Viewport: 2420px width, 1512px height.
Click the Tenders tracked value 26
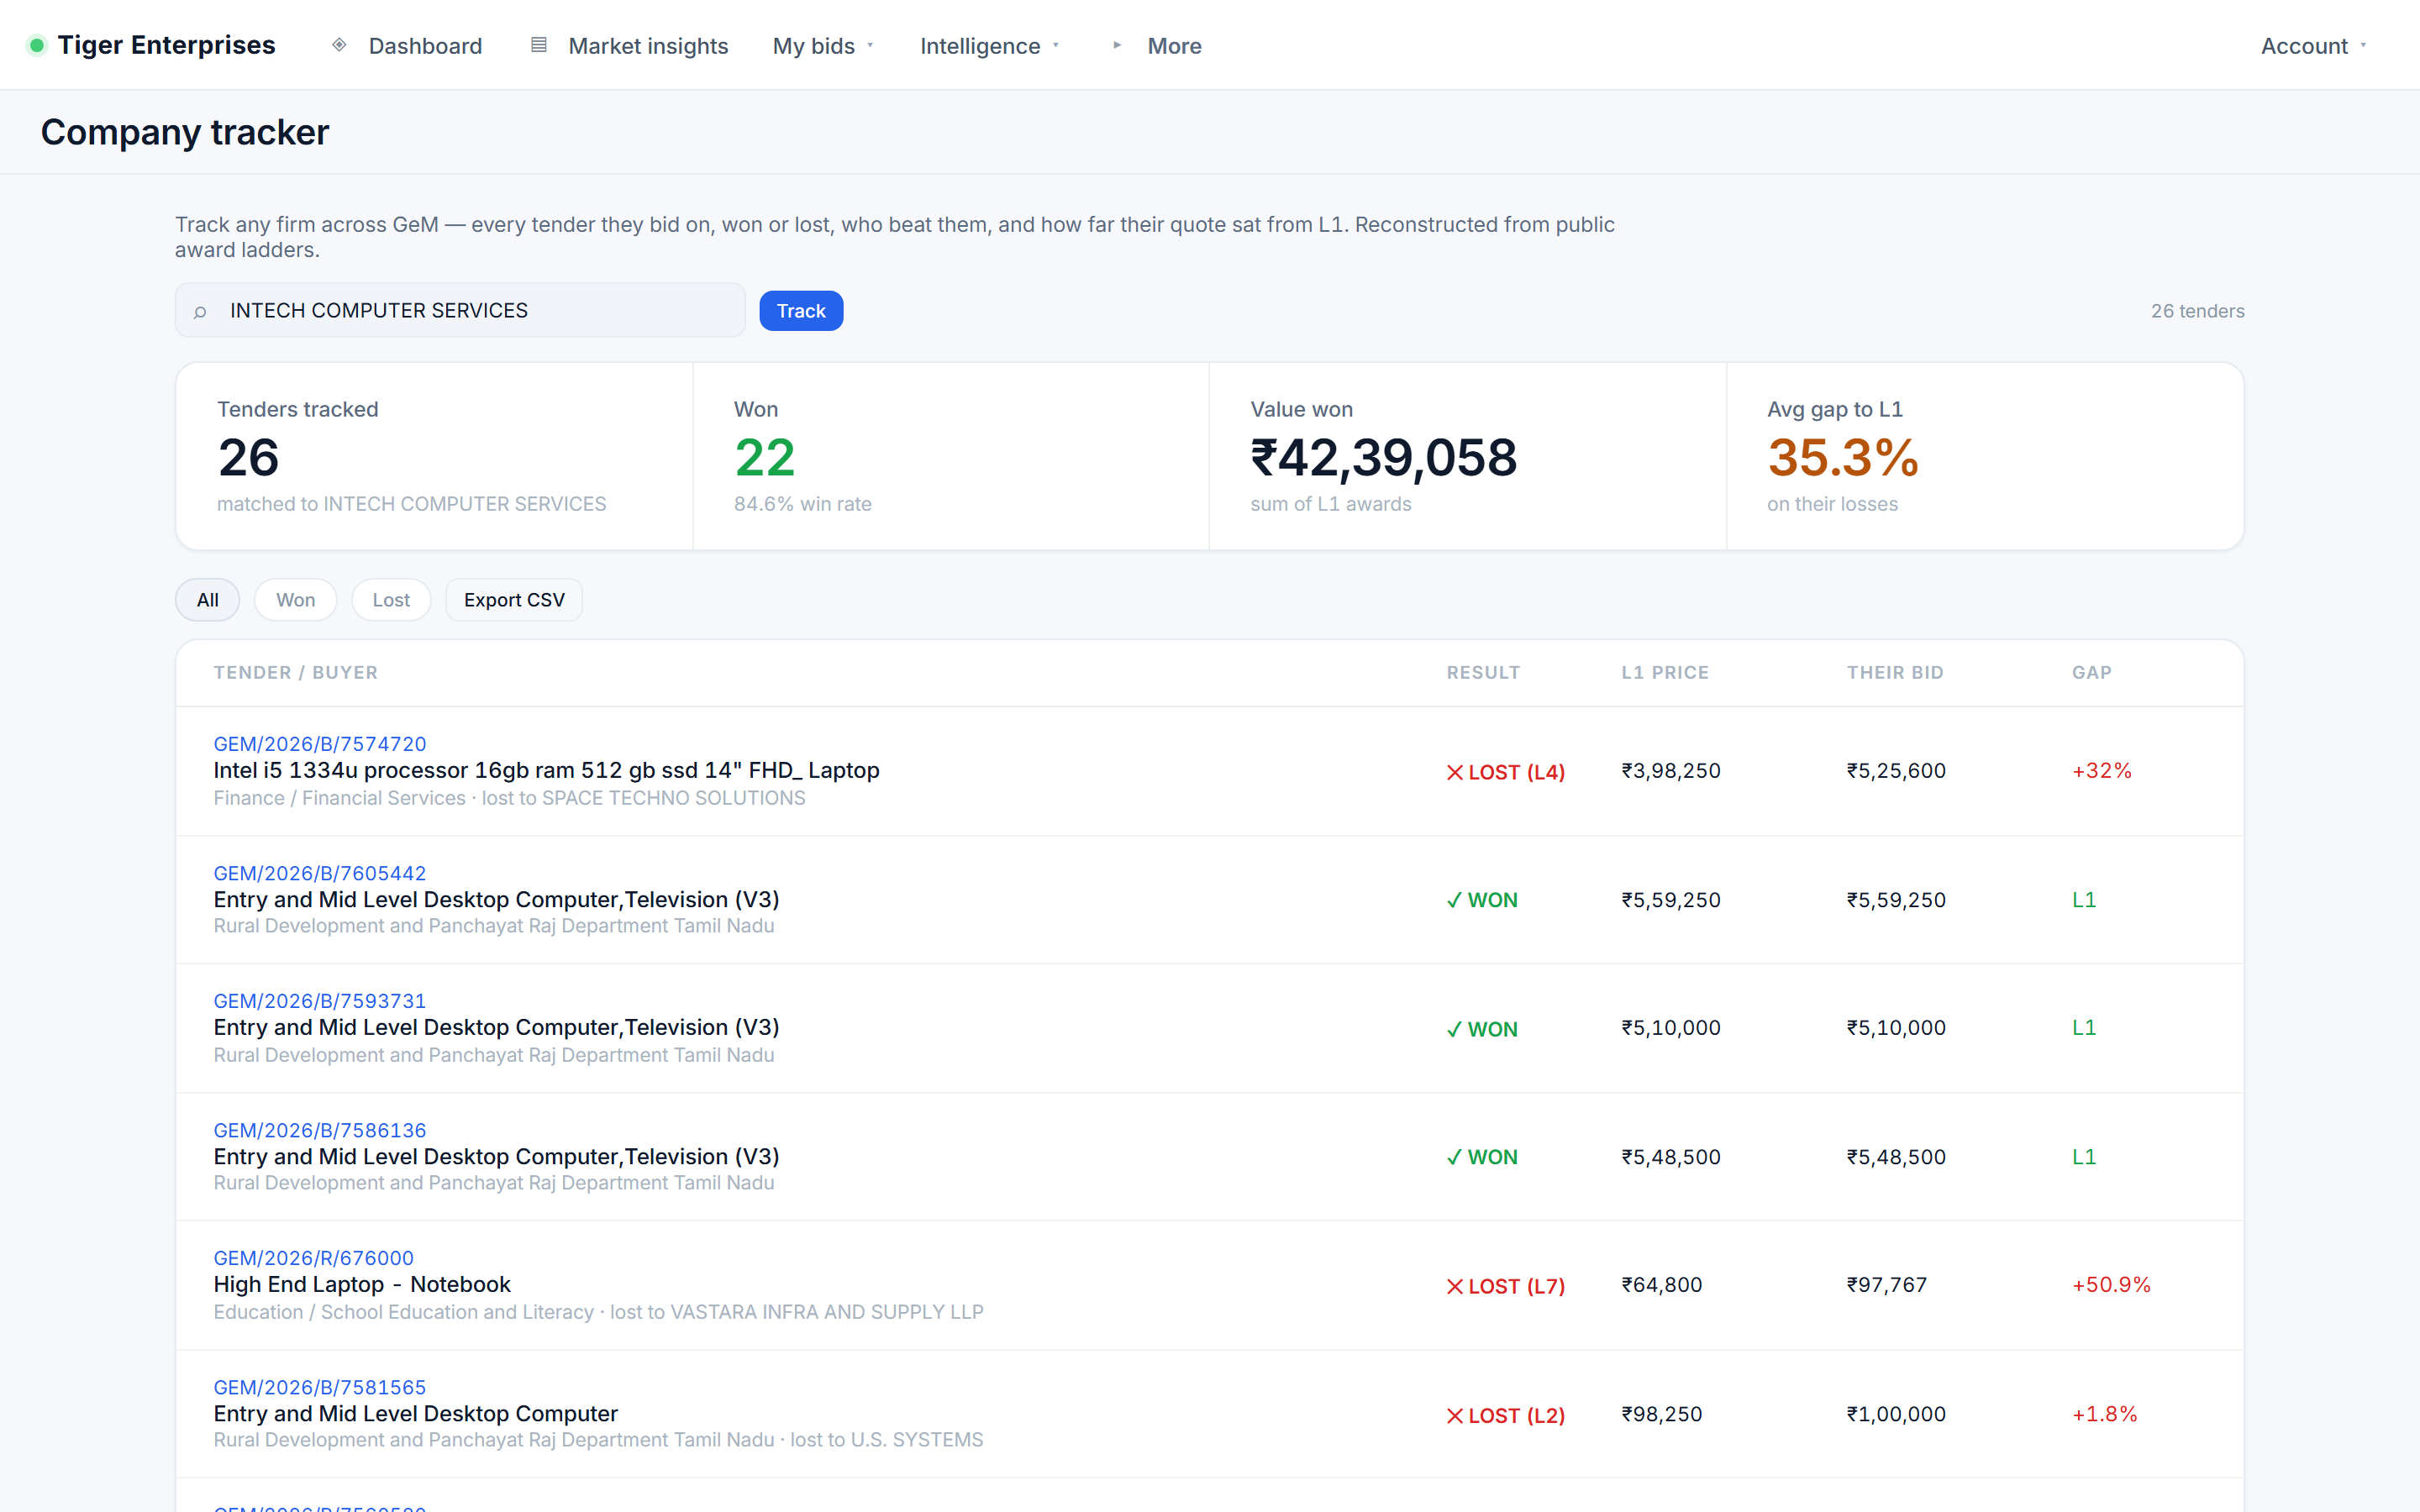point(249,458)
